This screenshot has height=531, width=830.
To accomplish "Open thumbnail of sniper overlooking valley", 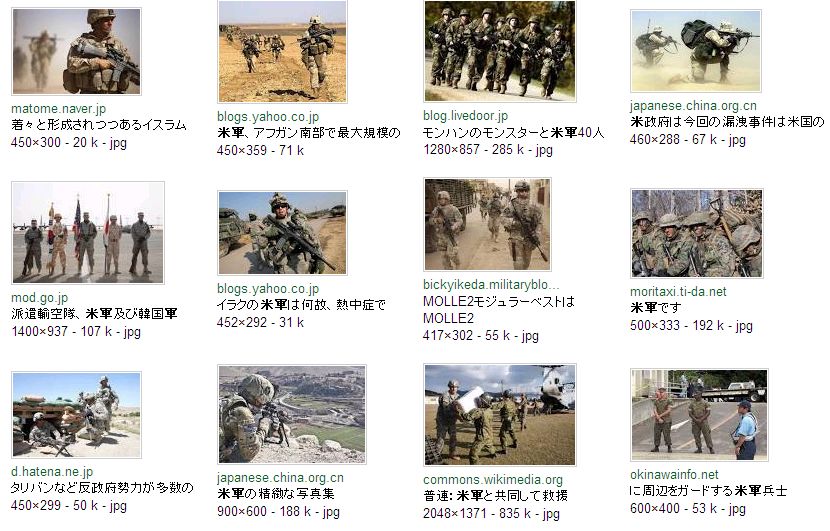I will click(x=292, y=415).
